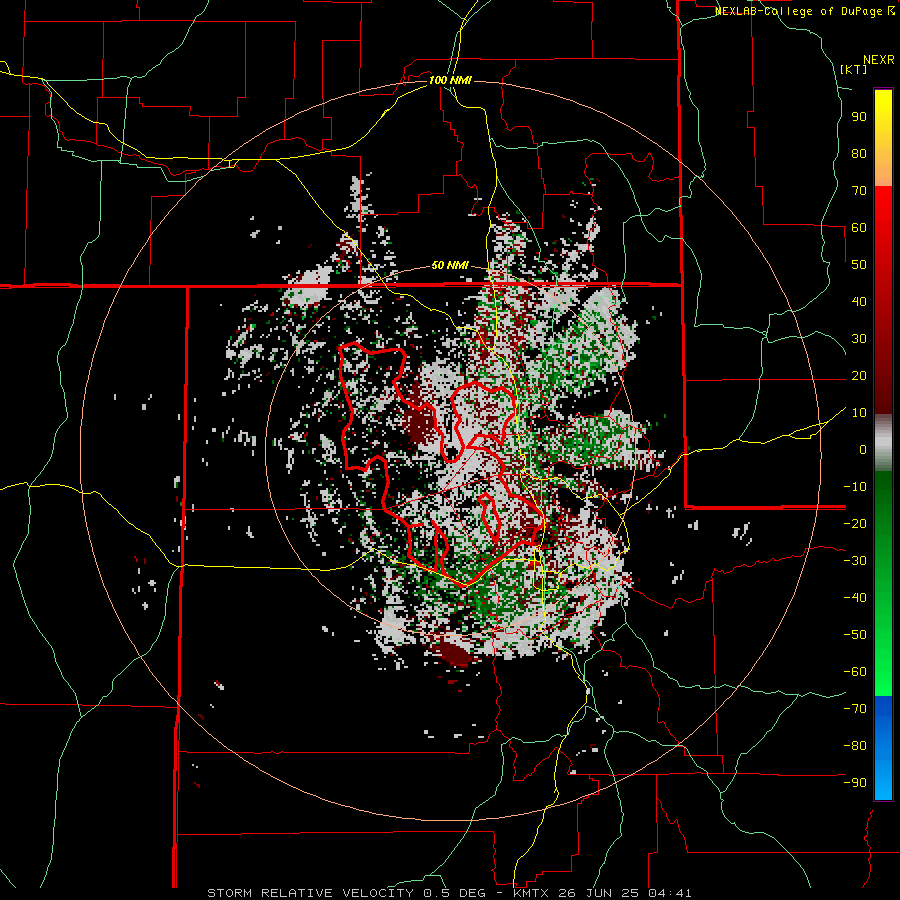Image resolution: width=900 pixels, height=900 pixels.
Task: Click the Storm Relative Velocity caption at bottom
Action: point(449,893)
